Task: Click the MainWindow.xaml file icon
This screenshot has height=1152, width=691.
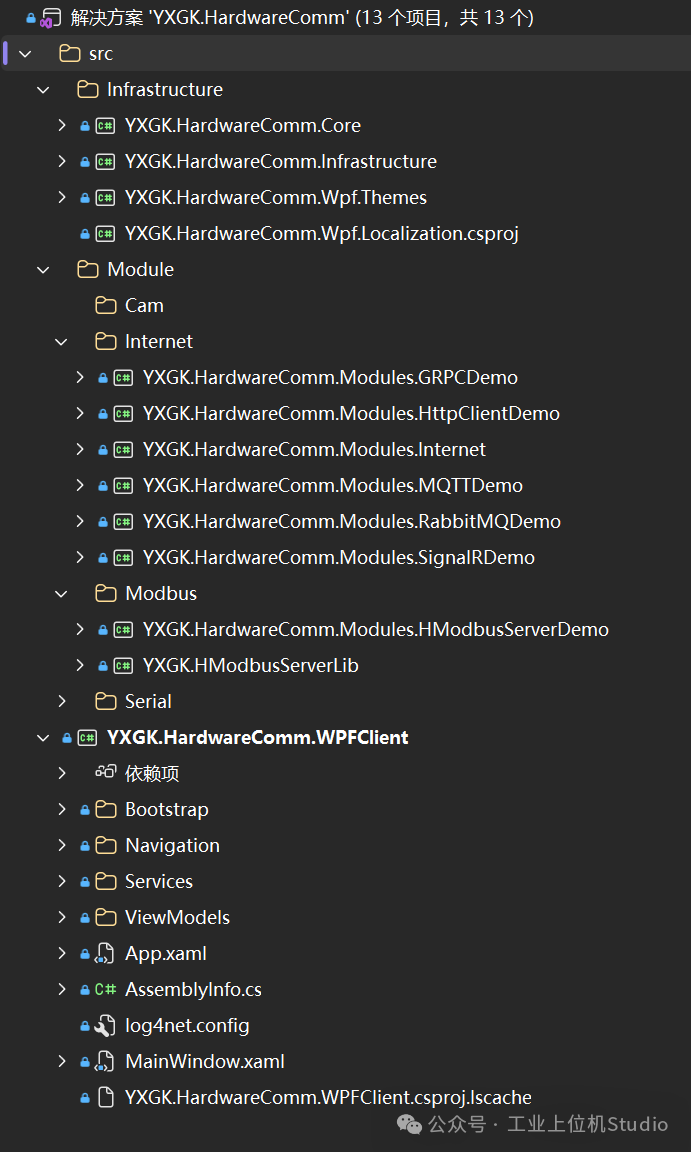Action: pyautogui.click(x=106, y=1062)
